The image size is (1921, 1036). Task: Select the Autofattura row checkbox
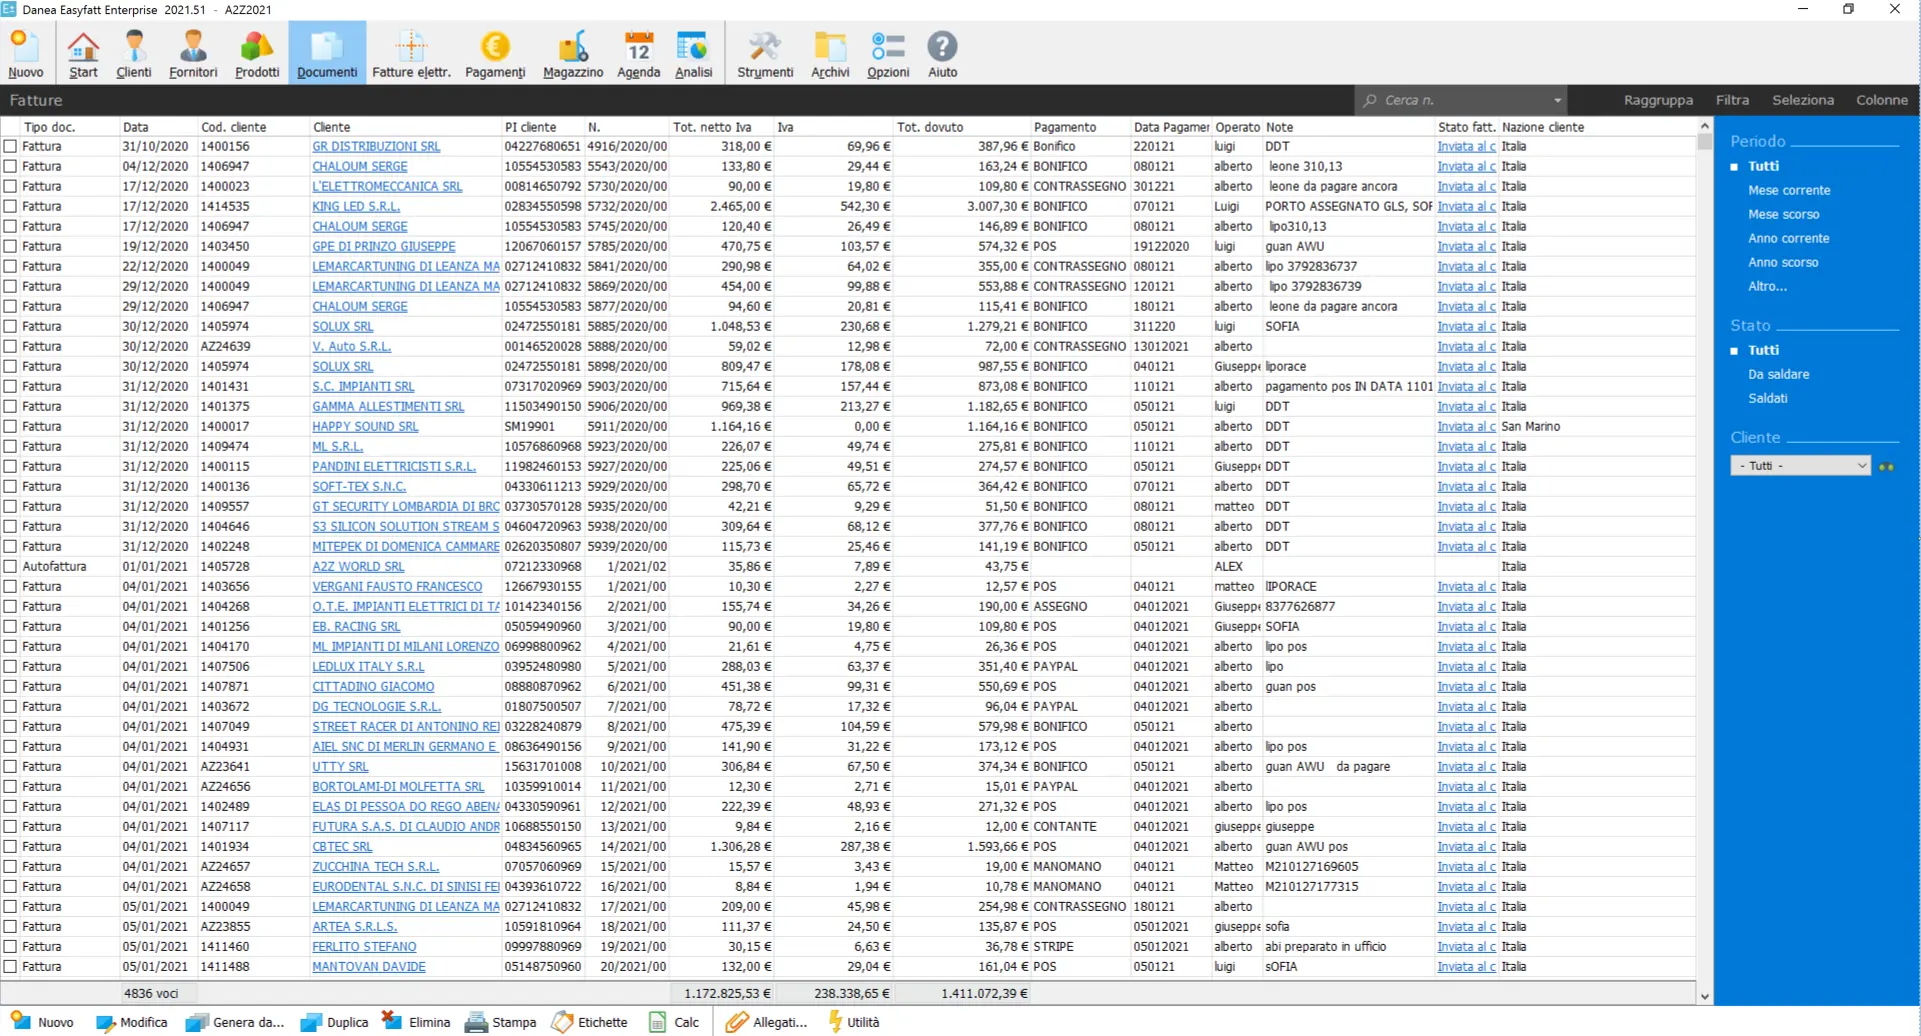pos(10,566)
